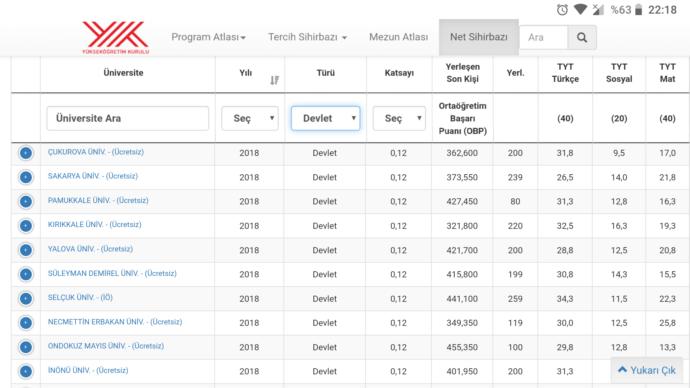The width and height of the screenshot is (690, 388).
Task: Select the 441,100 score cell
Action: (x=462, y=298)
